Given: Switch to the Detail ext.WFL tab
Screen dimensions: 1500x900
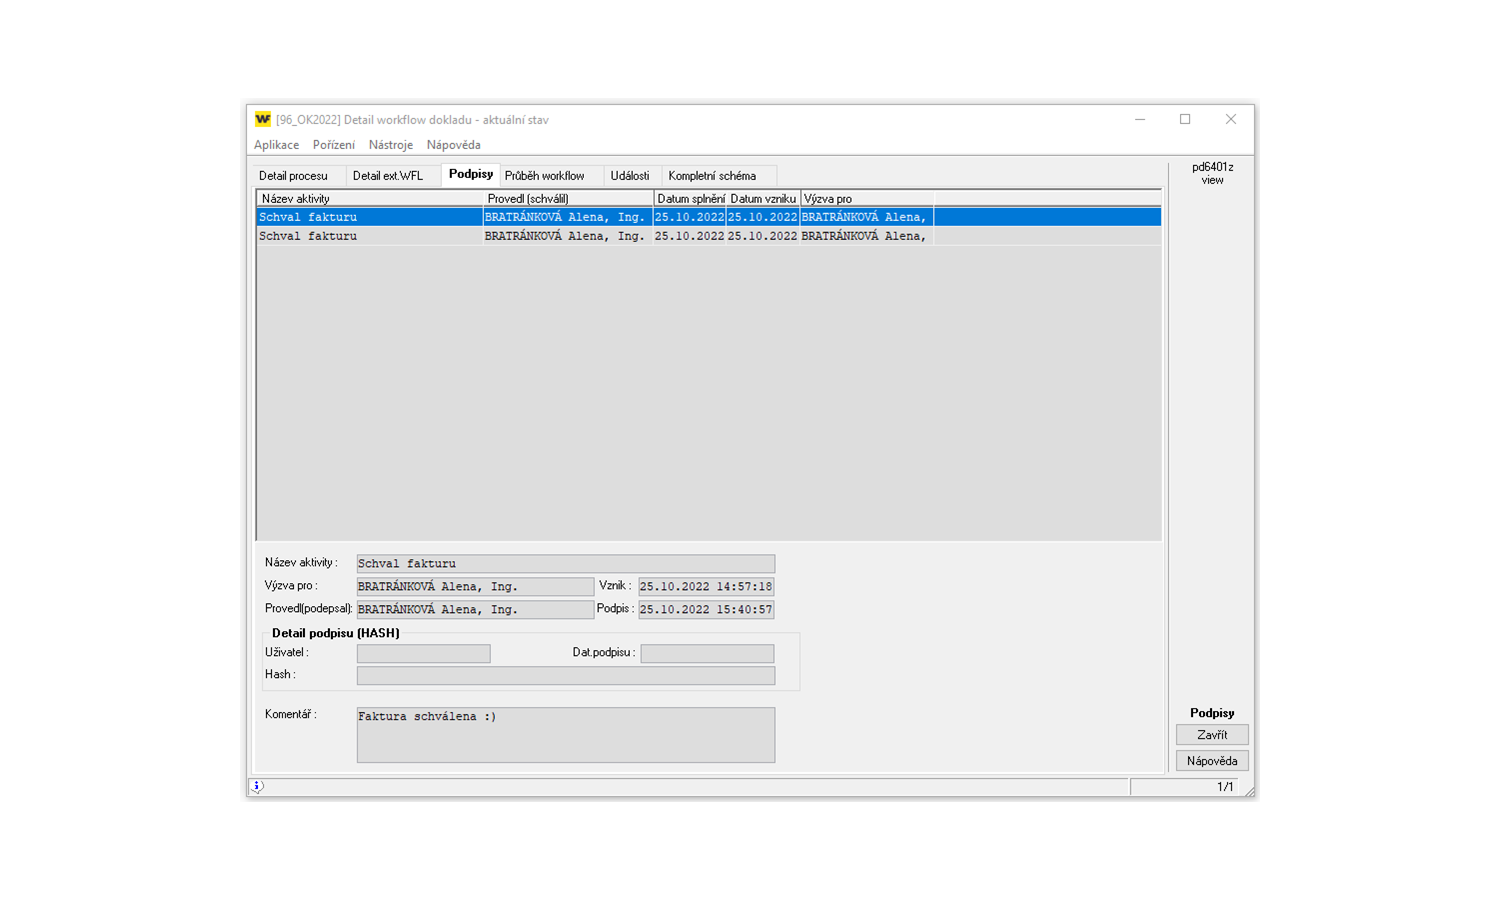Looking at the screenshot, I should click(x=388, y=176).
